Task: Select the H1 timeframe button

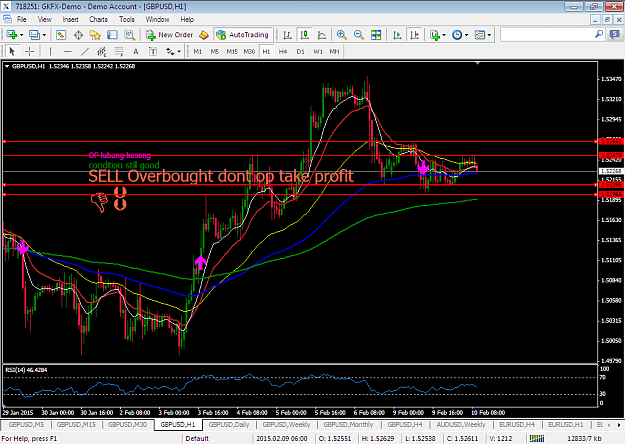Action: (266, 51)
